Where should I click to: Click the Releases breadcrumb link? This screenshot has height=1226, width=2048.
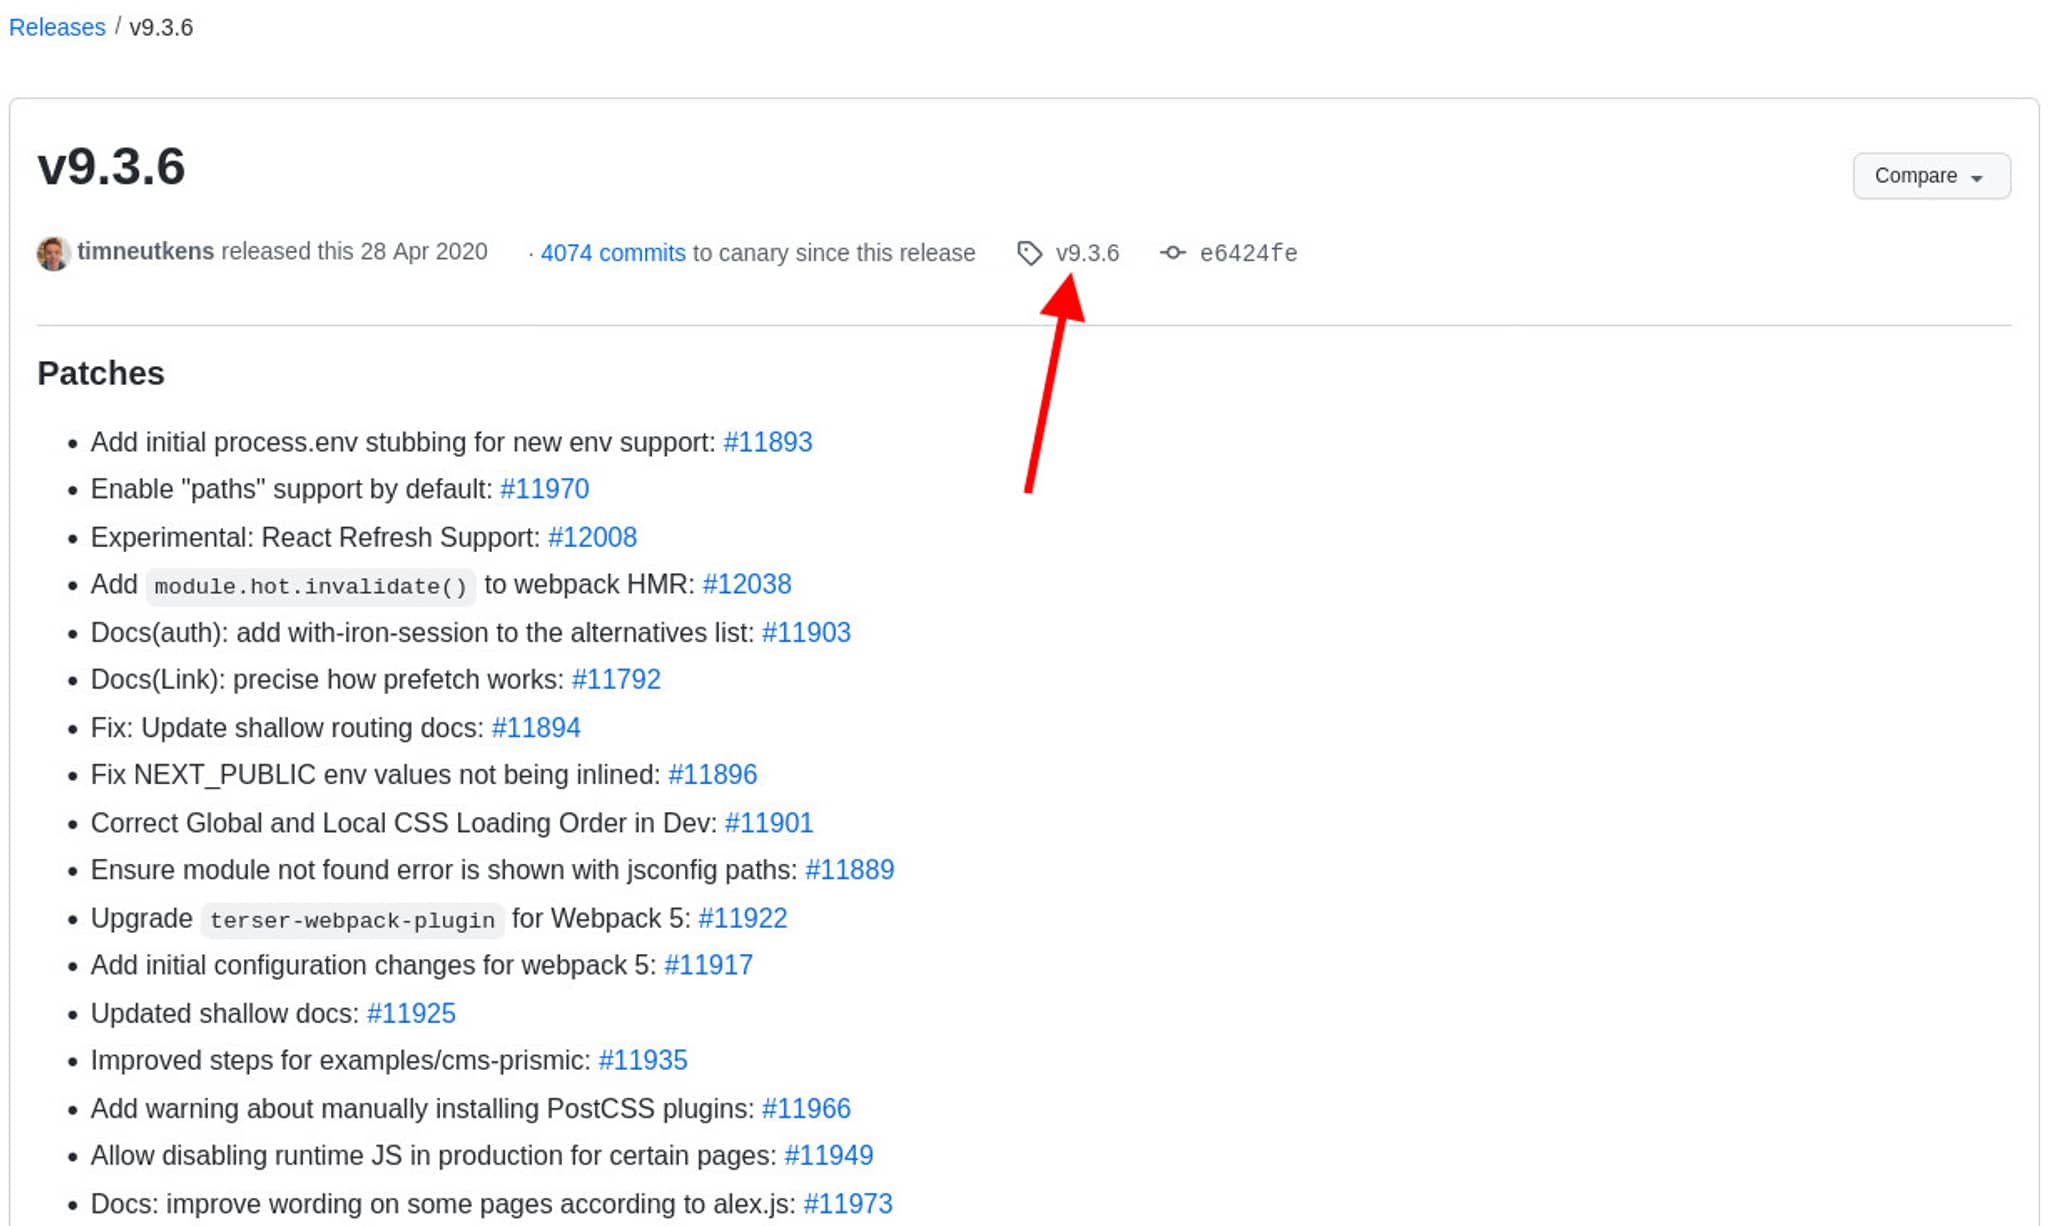(x=57, y=26)
